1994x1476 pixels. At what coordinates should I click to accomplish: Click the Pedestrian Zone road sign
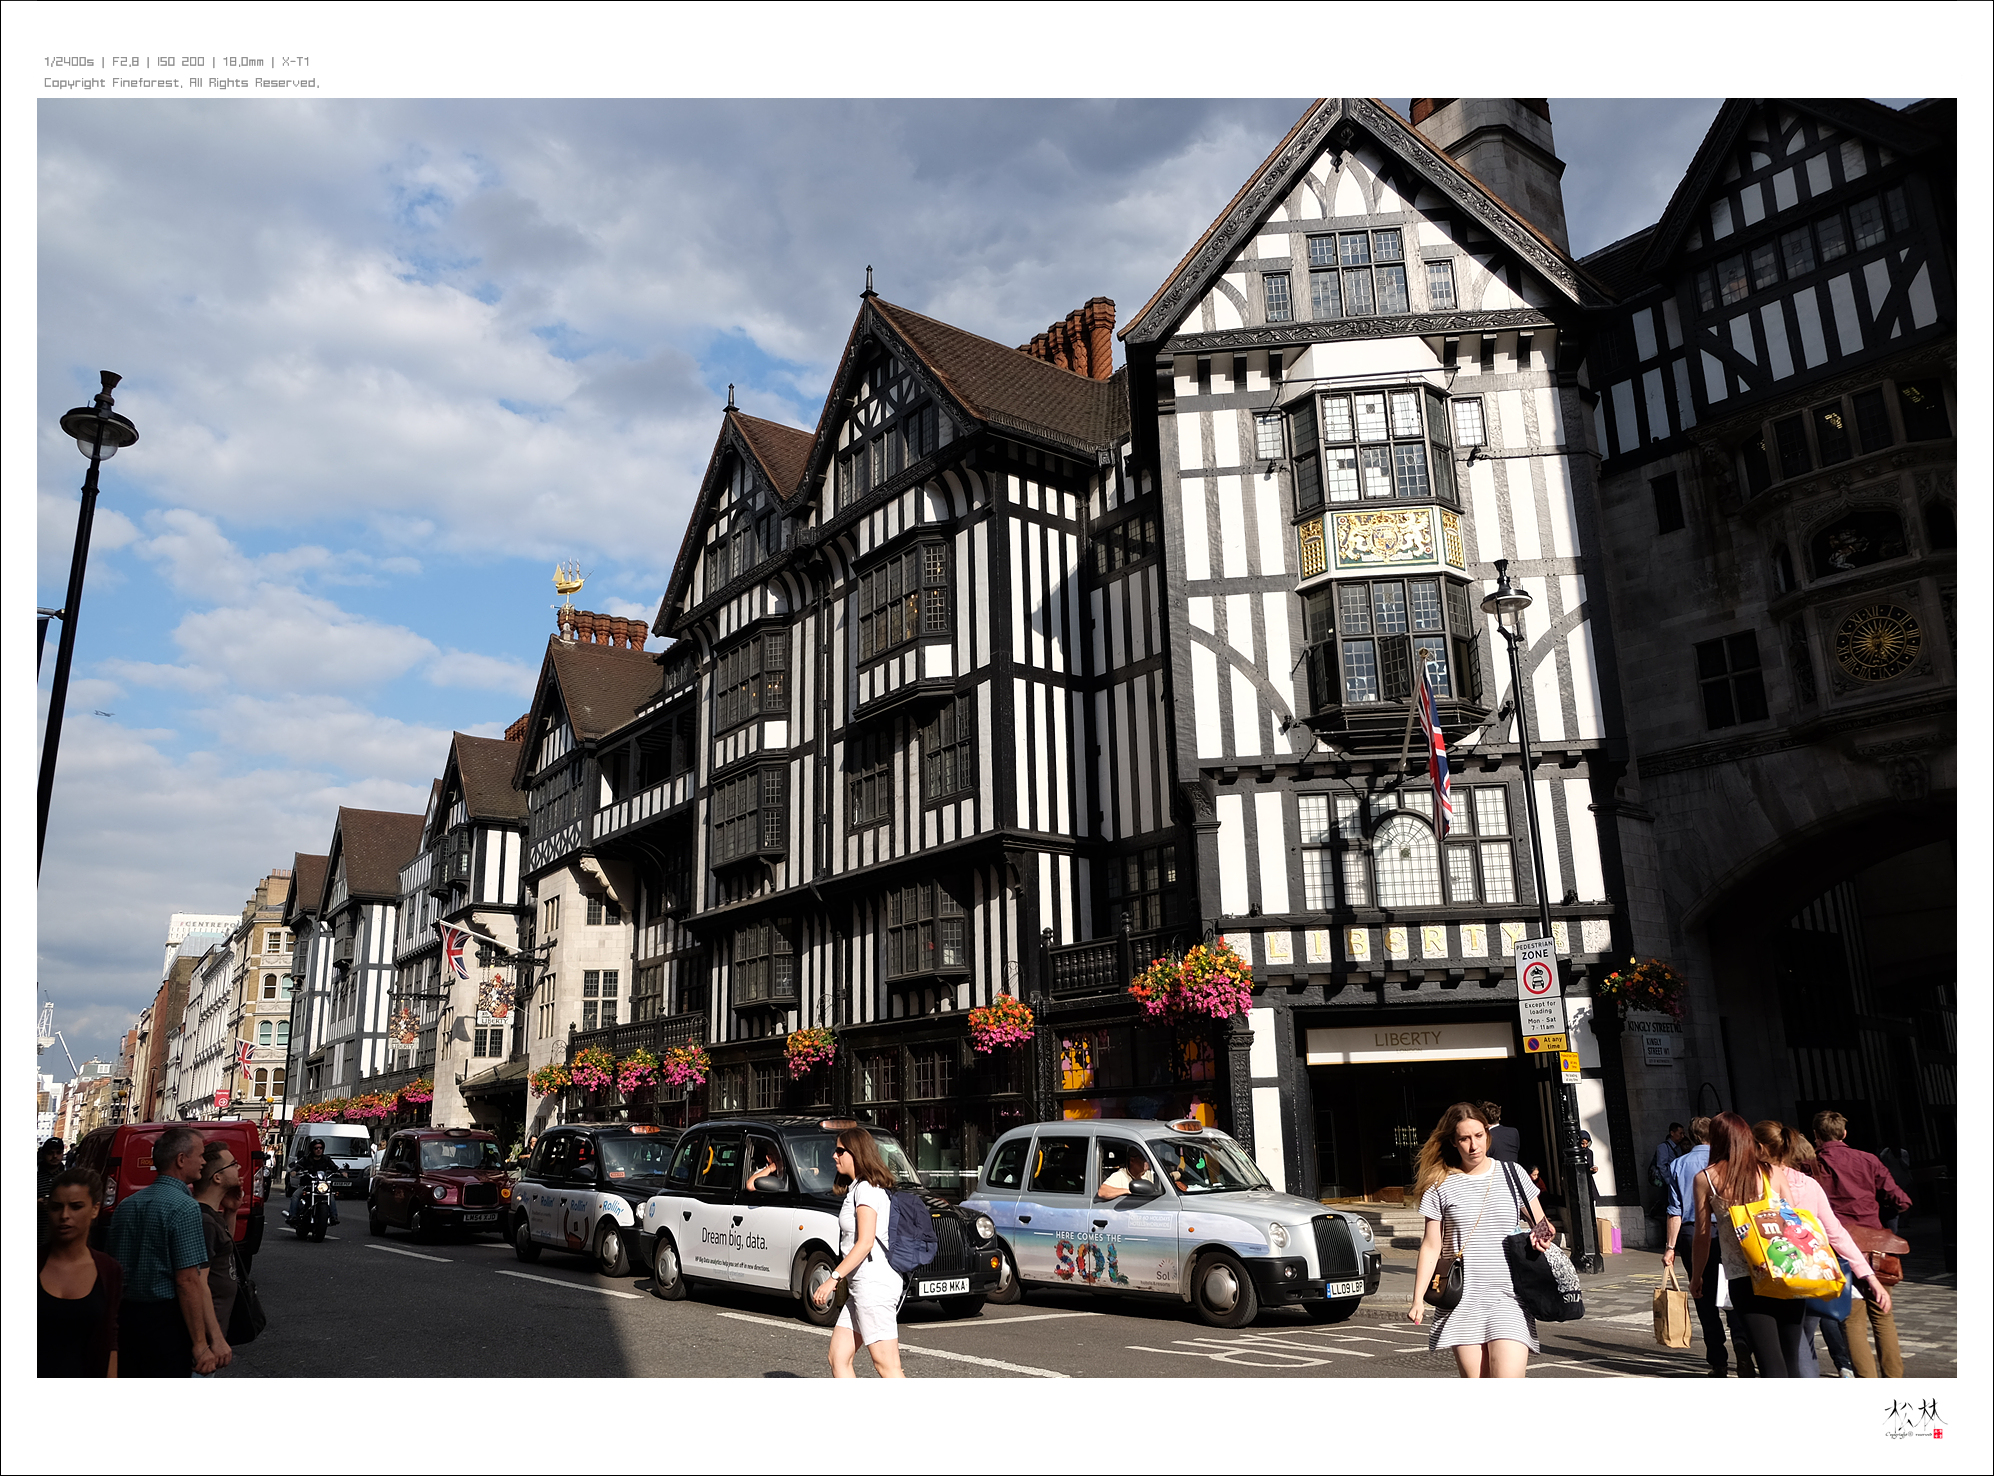pyautogui.click(x=1536, y=969)
